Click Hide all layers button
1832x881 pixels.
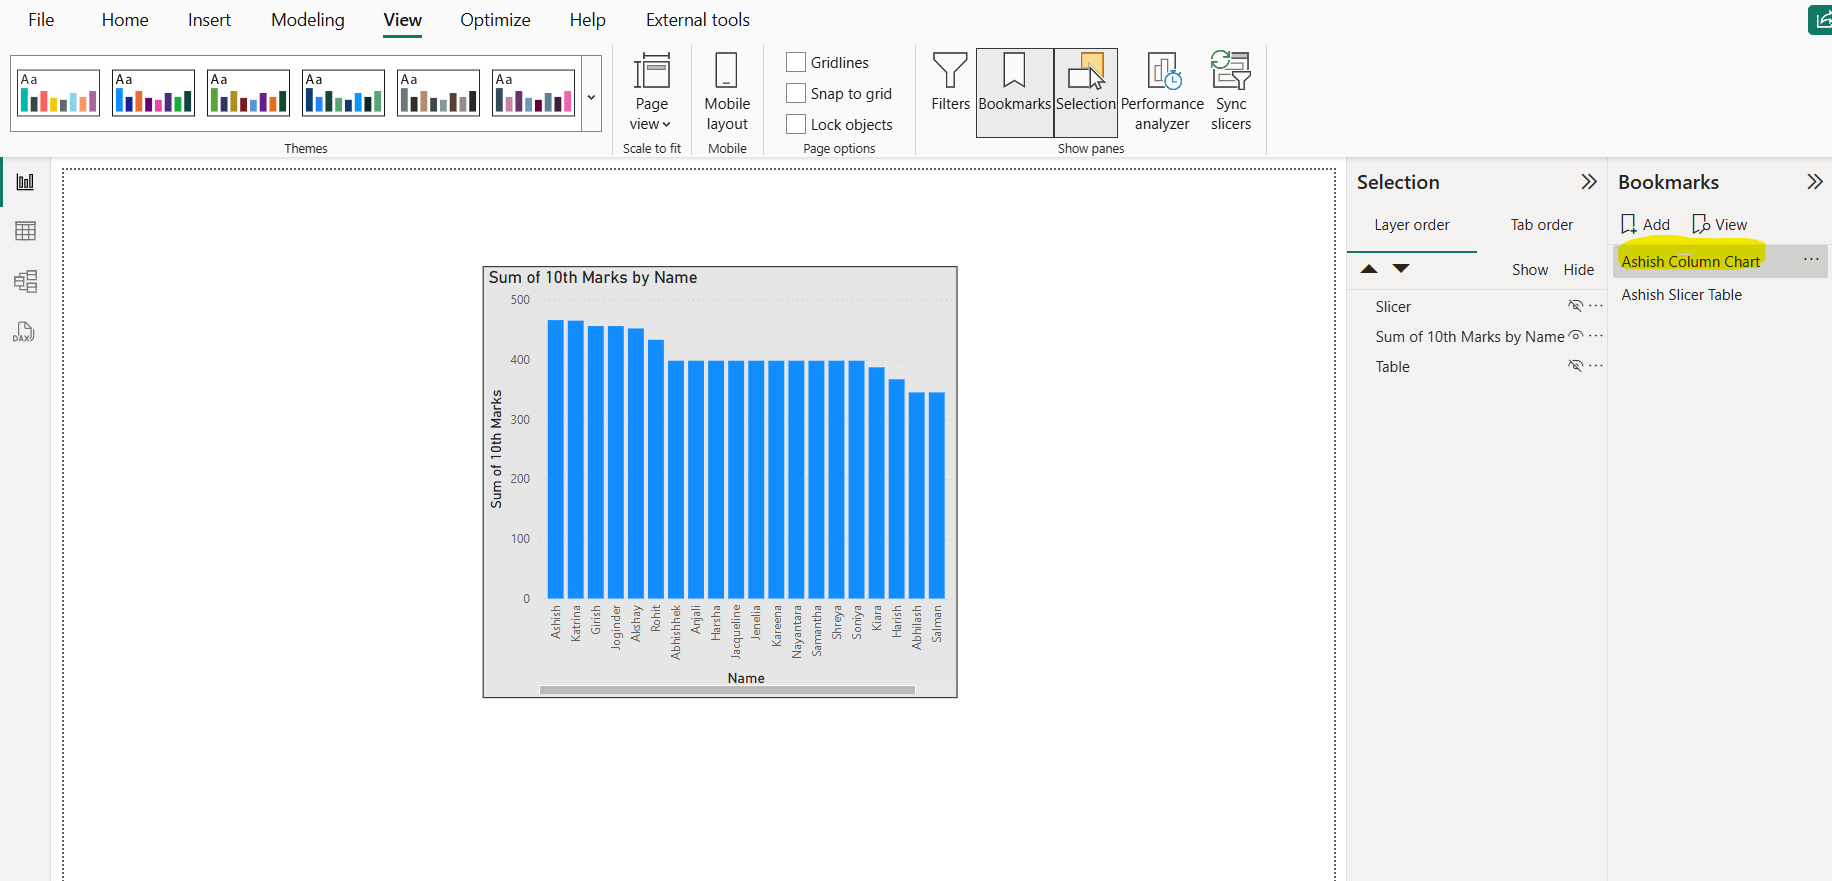[1578, 270]
